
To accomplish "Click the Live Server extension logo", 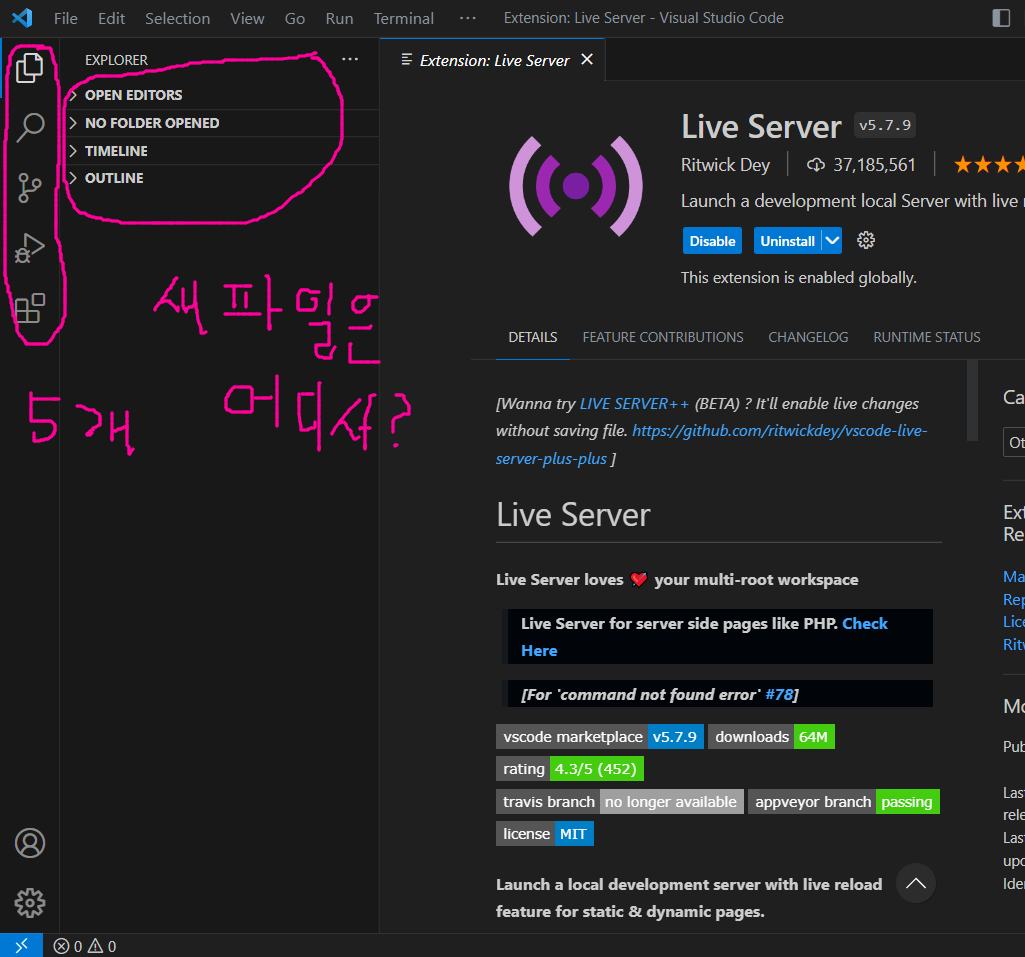I will [575, 186].
